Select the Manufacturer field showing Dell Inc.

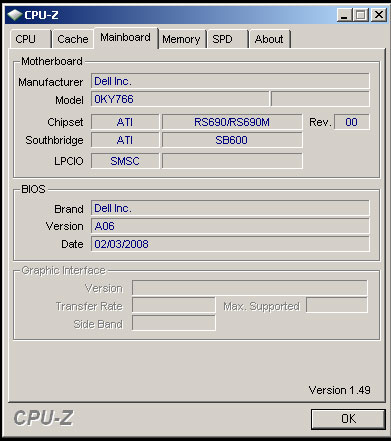(230, 81)
